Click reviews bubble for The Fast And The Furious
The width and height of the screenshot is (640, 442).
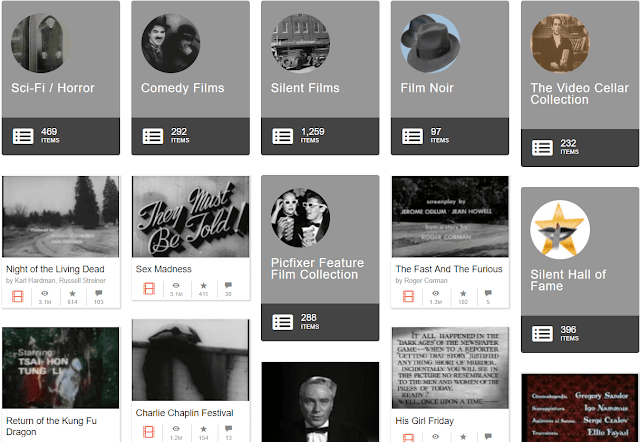488,293
